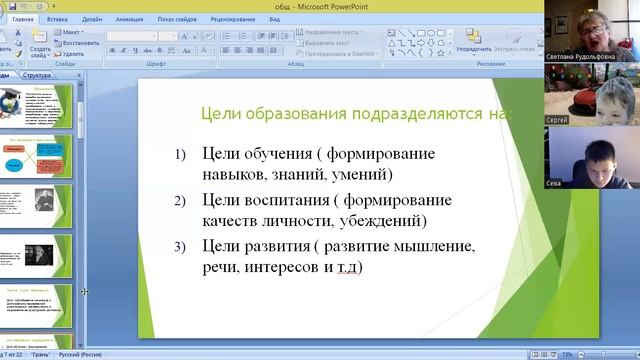Save the presentation from the quick access toolbar
Image resolution: width=640 pixels, height=360 pixels.
pos(12,7)
